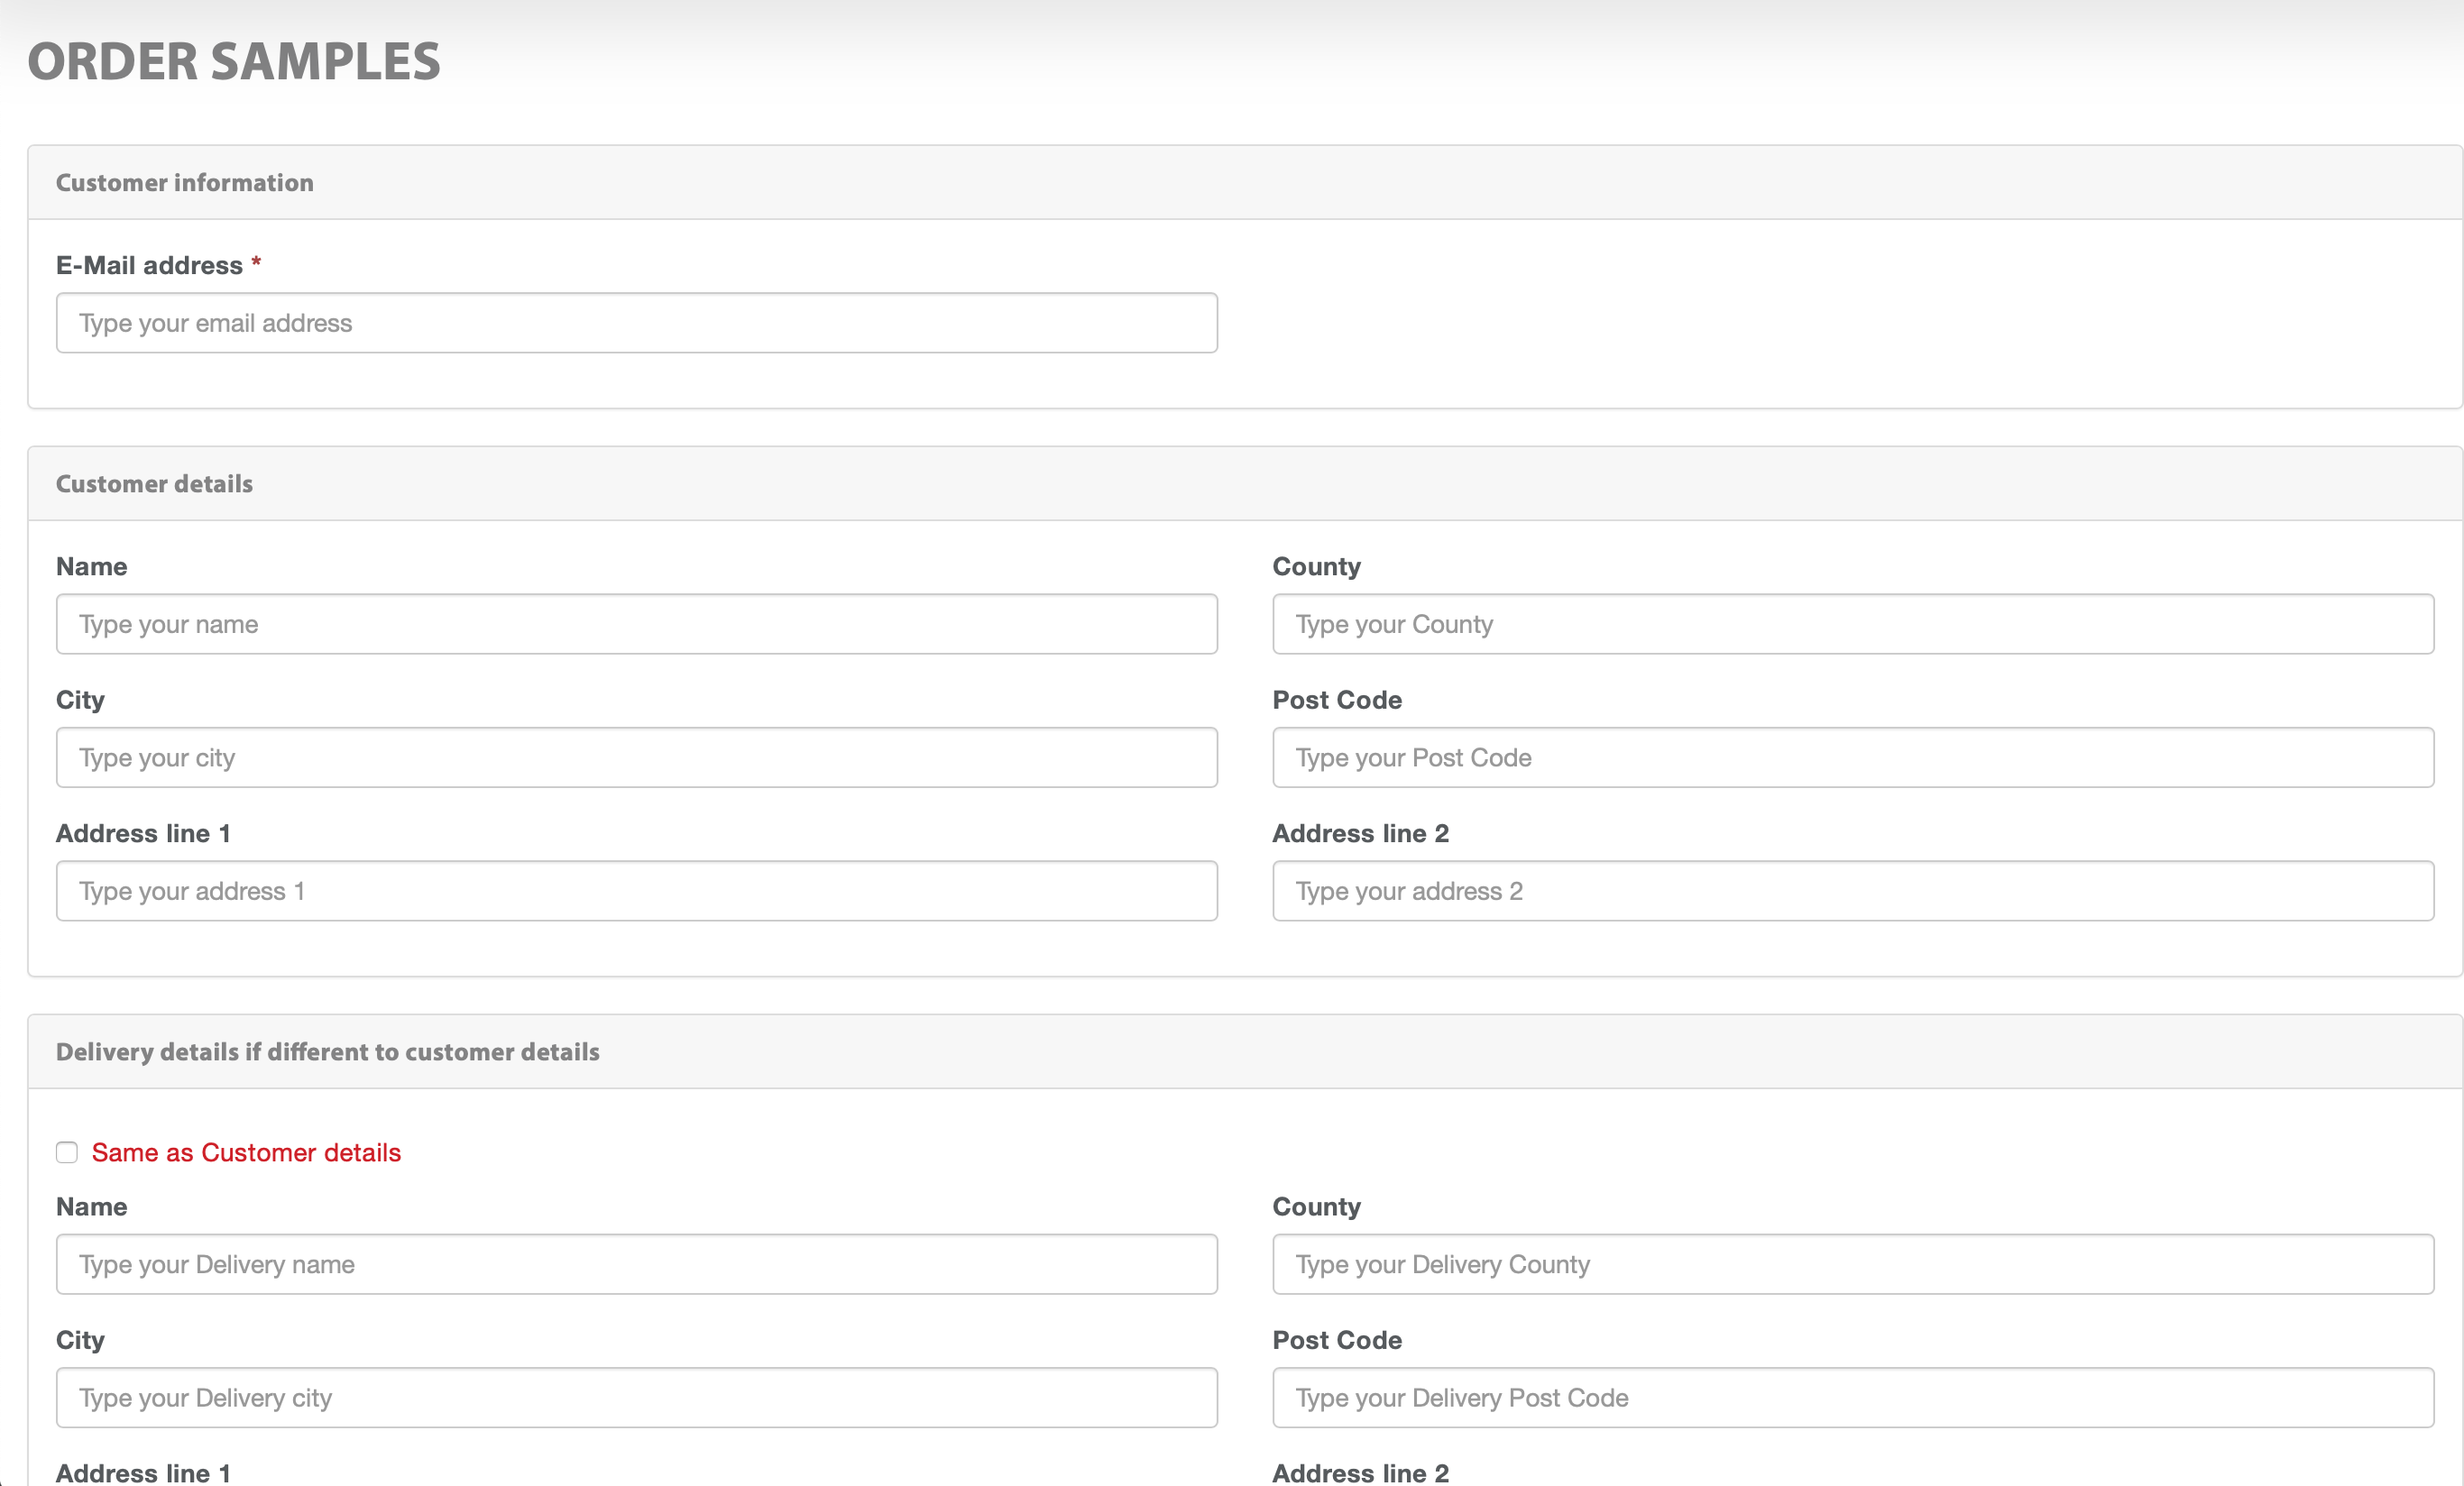Focus the customer Name field
Image resolution: width=2464 pixels, height=1486 pixels.
pos(636,624)
